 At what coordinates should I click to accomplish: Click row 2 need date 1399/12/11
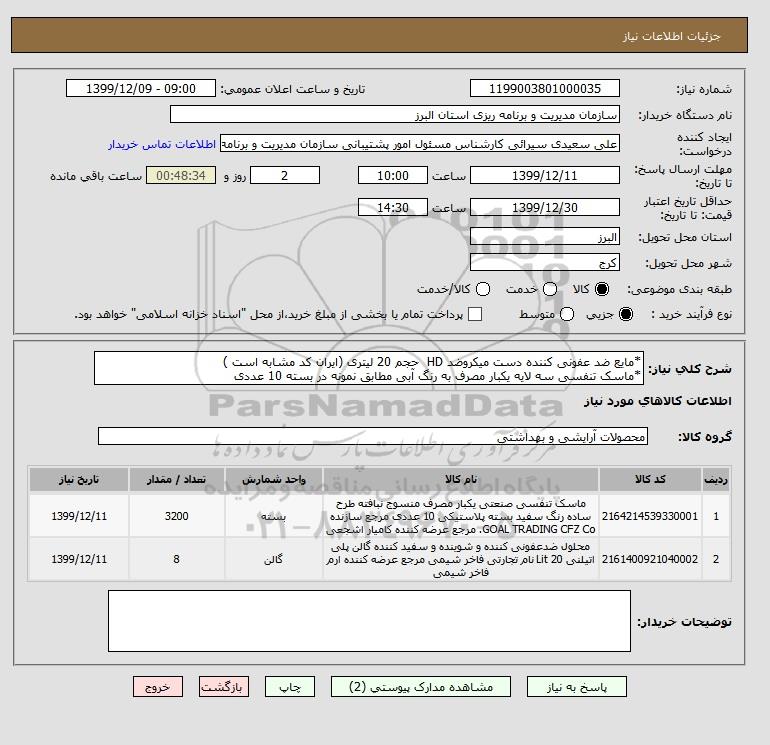point(79,559)
